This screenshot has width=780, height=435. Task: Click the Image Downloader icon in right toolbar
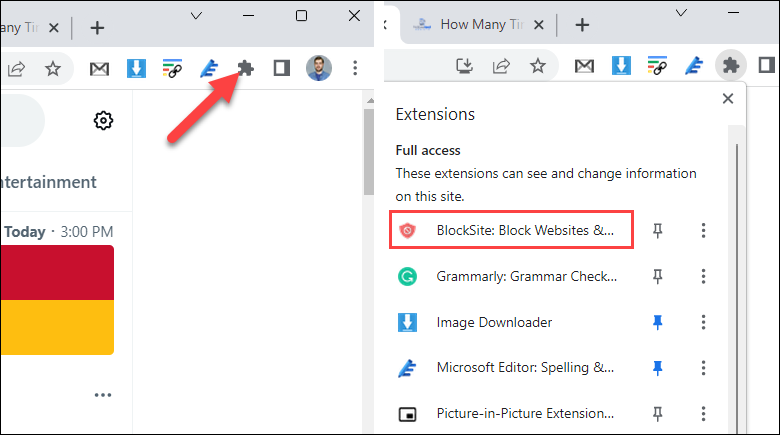(x=621, y=66)
